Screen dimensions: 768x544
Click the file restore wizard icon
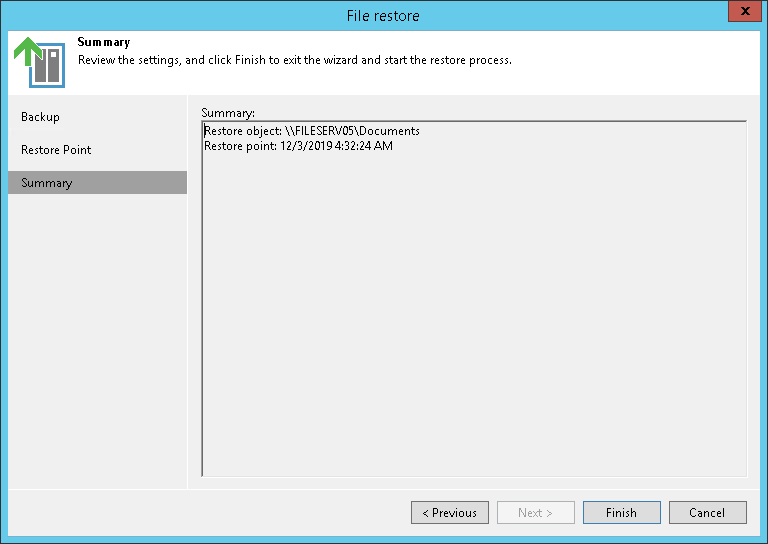(x=40, y=62)
